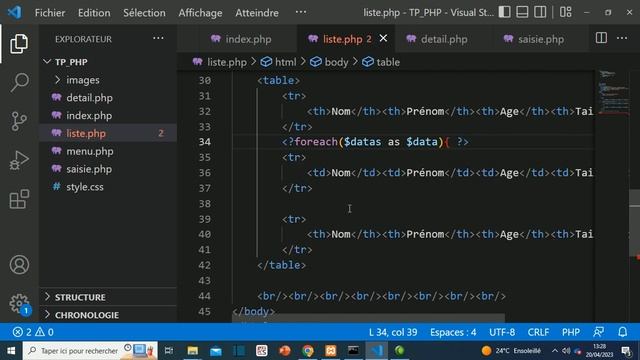
Task: Split the editor to the right
Action: [601, 38]
